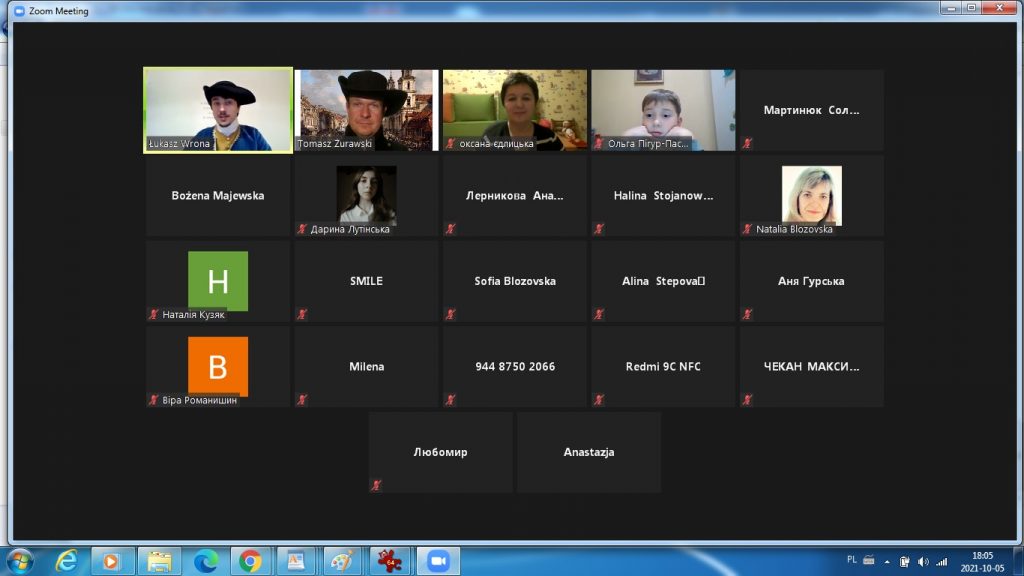Open Microsoft Edge in the taskbar
1024x576 pixels.
click(x=206, y=561)
